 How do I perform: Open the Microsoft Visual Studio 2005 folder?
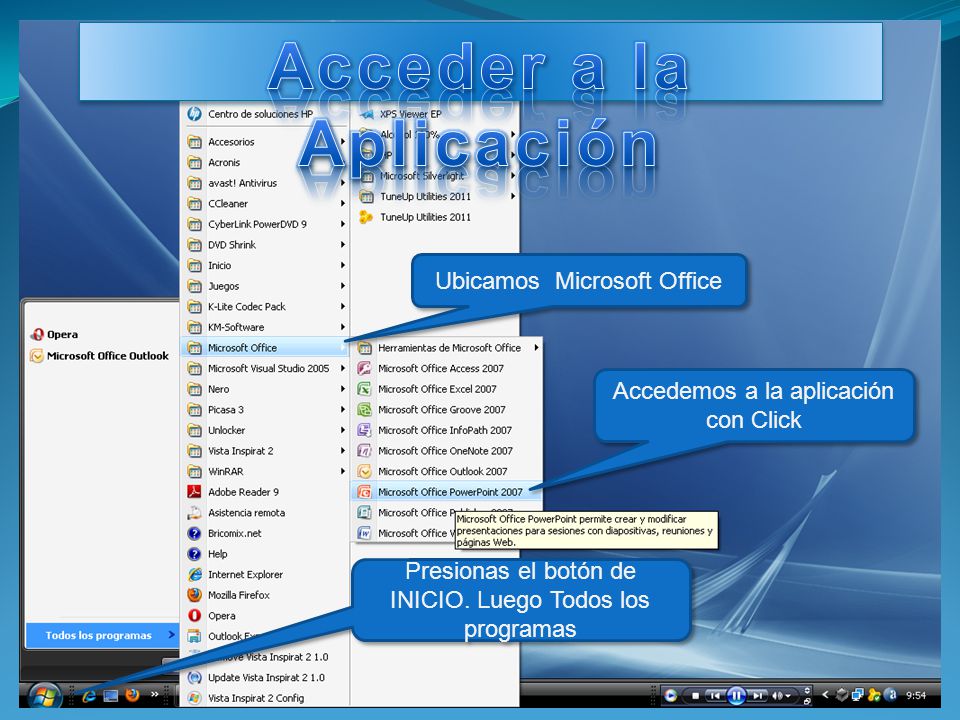pyautogui.click(x=266, y=369)
